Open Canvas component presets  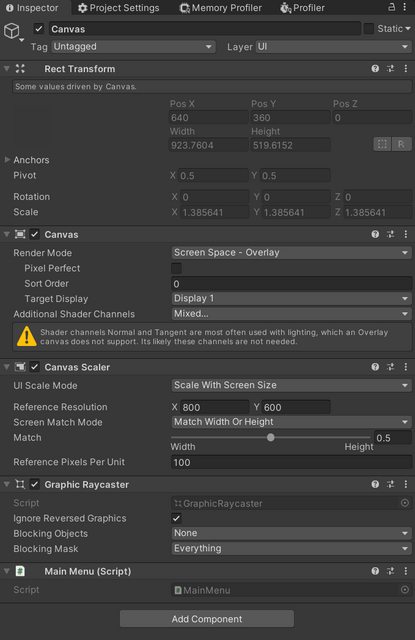[x=391, y=234]
